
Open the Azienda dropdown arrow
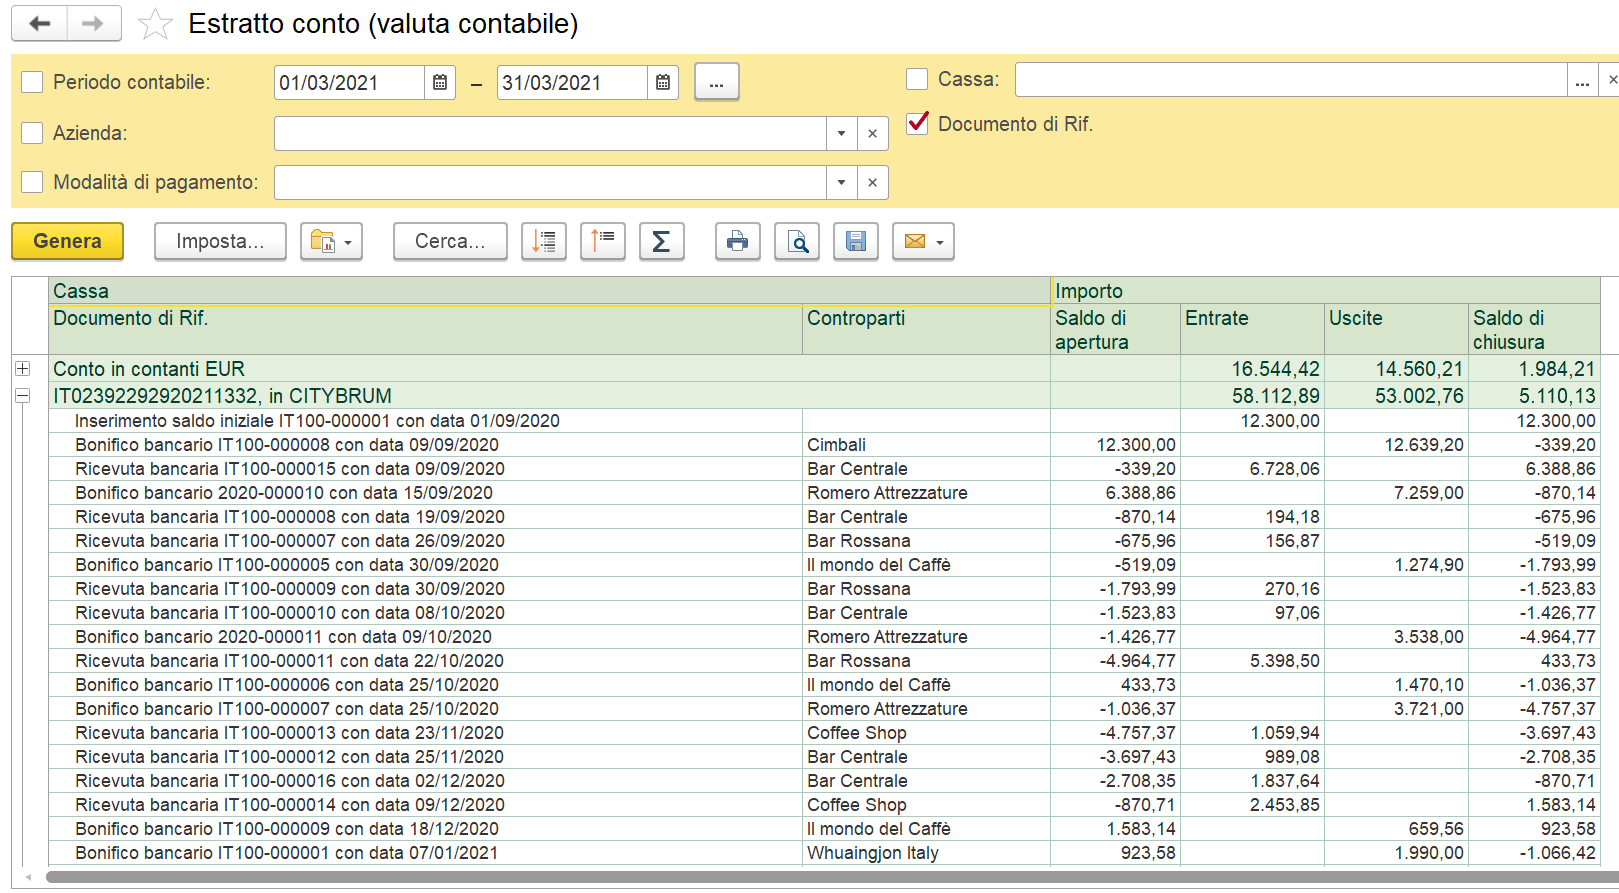(x=841, y=133)
